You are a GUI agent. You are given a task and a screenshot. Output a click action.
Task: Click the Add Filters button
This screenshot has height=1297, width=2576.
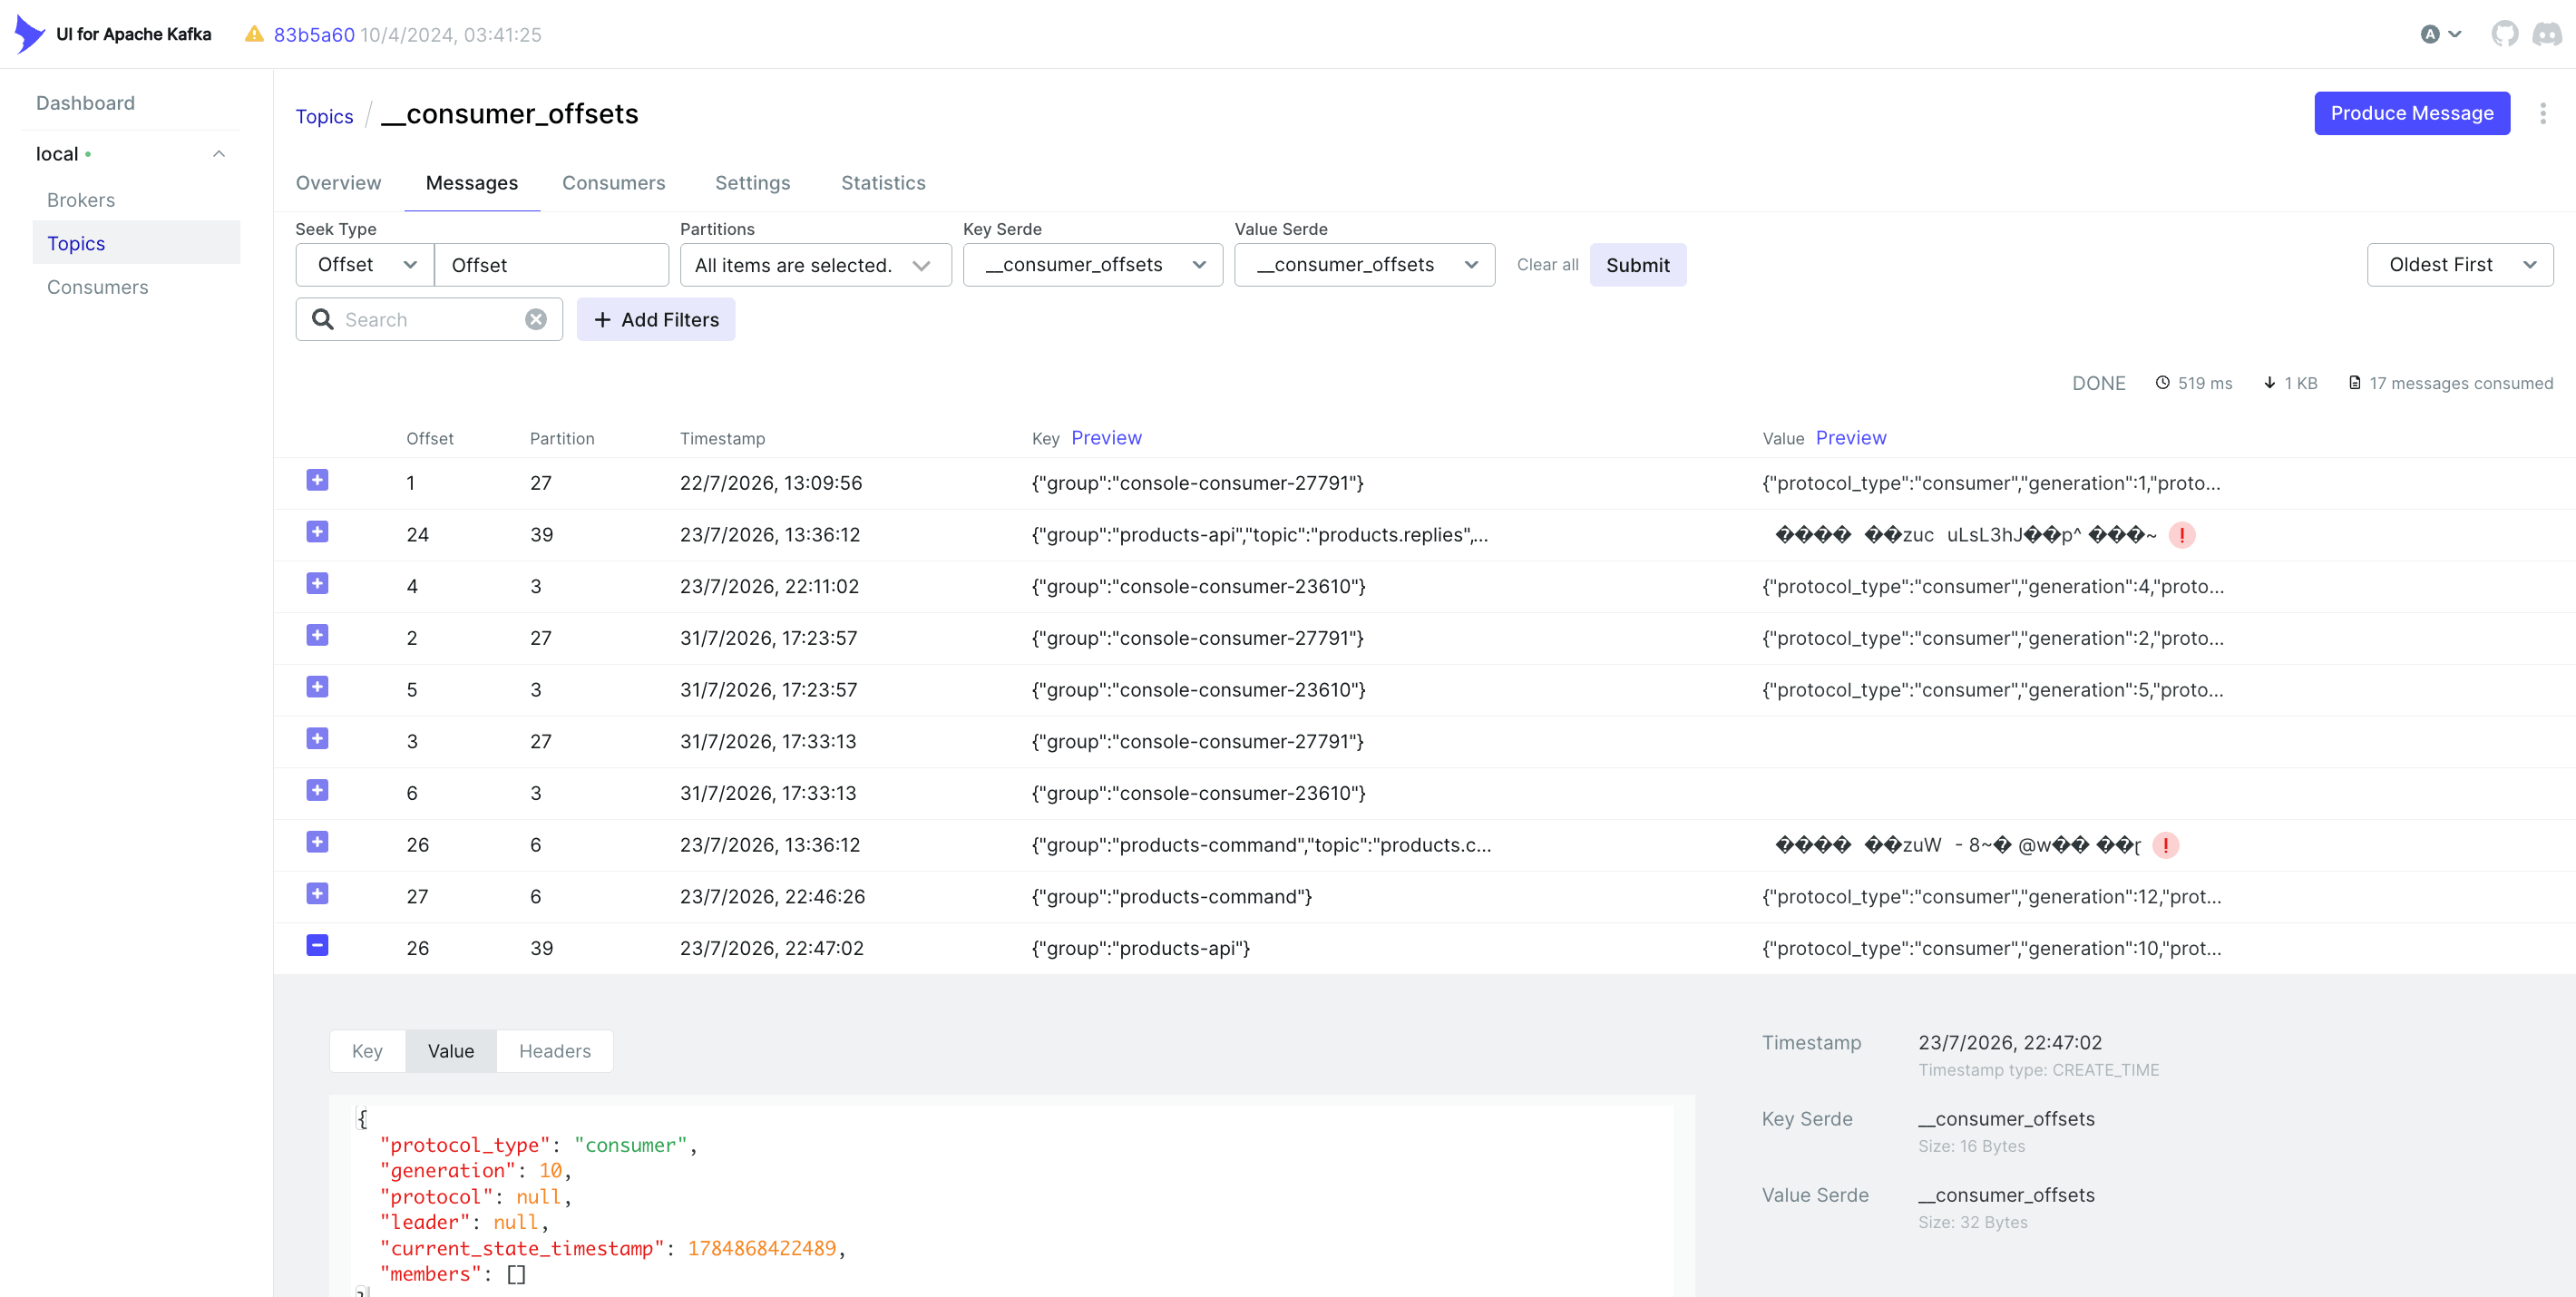point(656,319)
